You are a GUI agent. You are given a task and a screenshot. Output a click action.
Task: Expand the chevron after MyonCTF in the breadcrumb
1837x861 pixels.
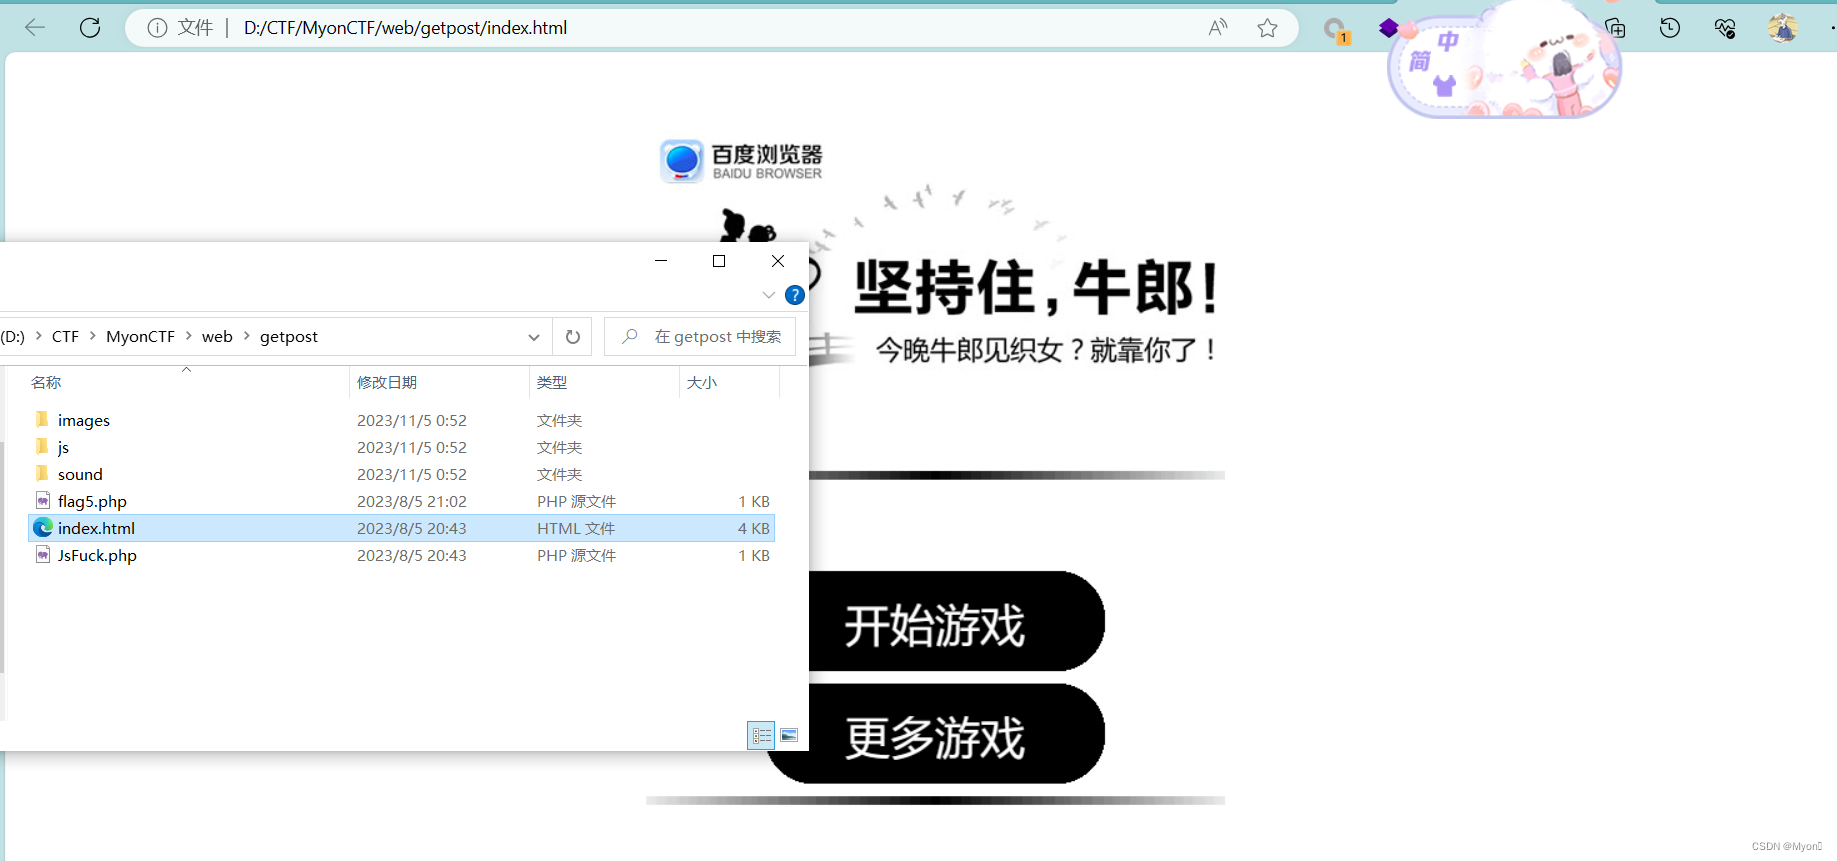pyautogui.click(x=188, y=336)
